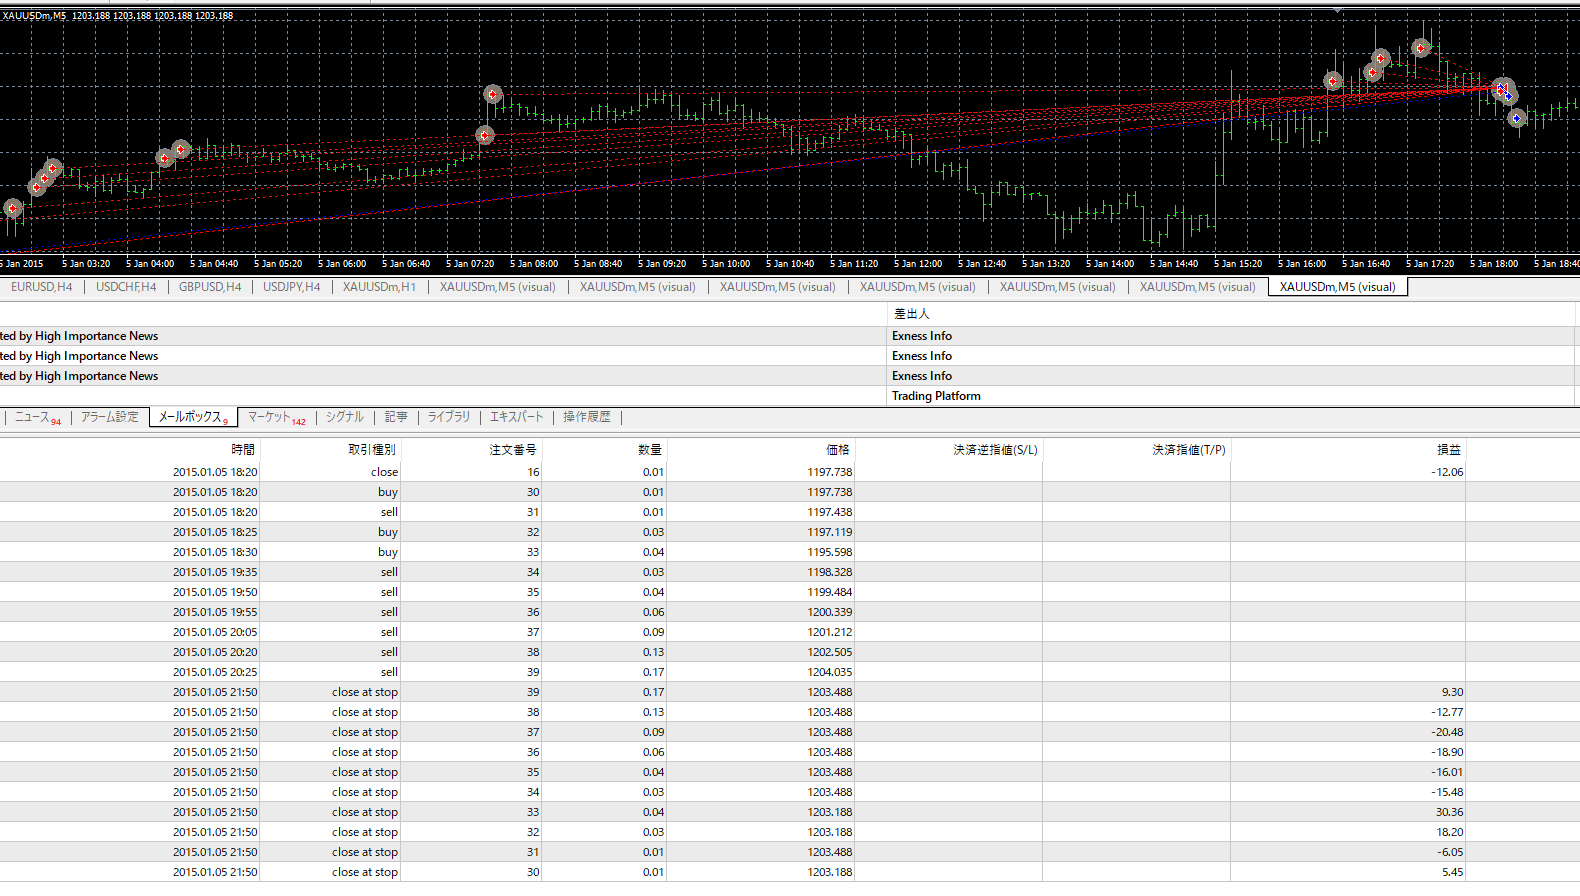The width and height of the screenshot is (1580, 896).
Task: Click the 差出人 column header in the mailbox
Action: coord(911,314)
